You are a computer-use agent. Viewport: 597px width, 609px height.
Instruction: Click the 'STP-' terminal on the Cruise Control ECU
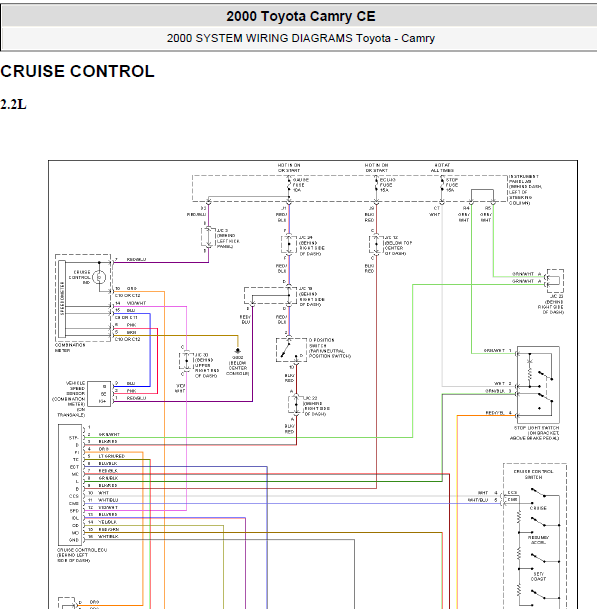(x=74, y=438)
